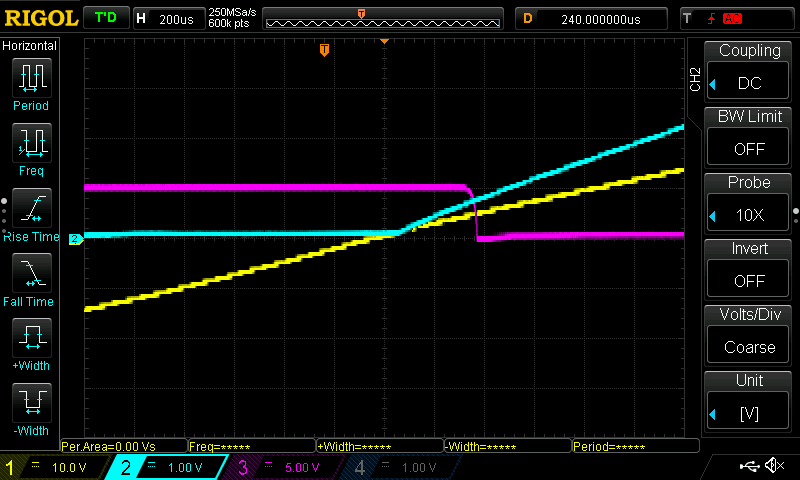Viewport: 800px width, 480px height.
Task: Click the USB connection status icon
Action: pos(749,466)
